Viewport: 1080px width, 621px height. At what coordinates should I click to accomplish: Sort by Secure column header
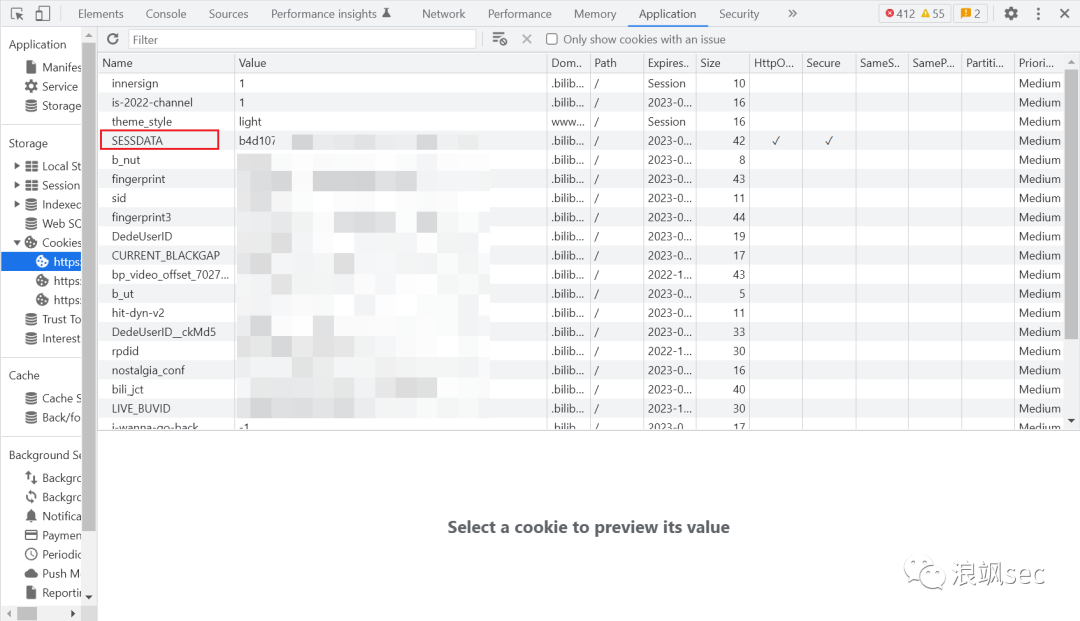(829, 63)
